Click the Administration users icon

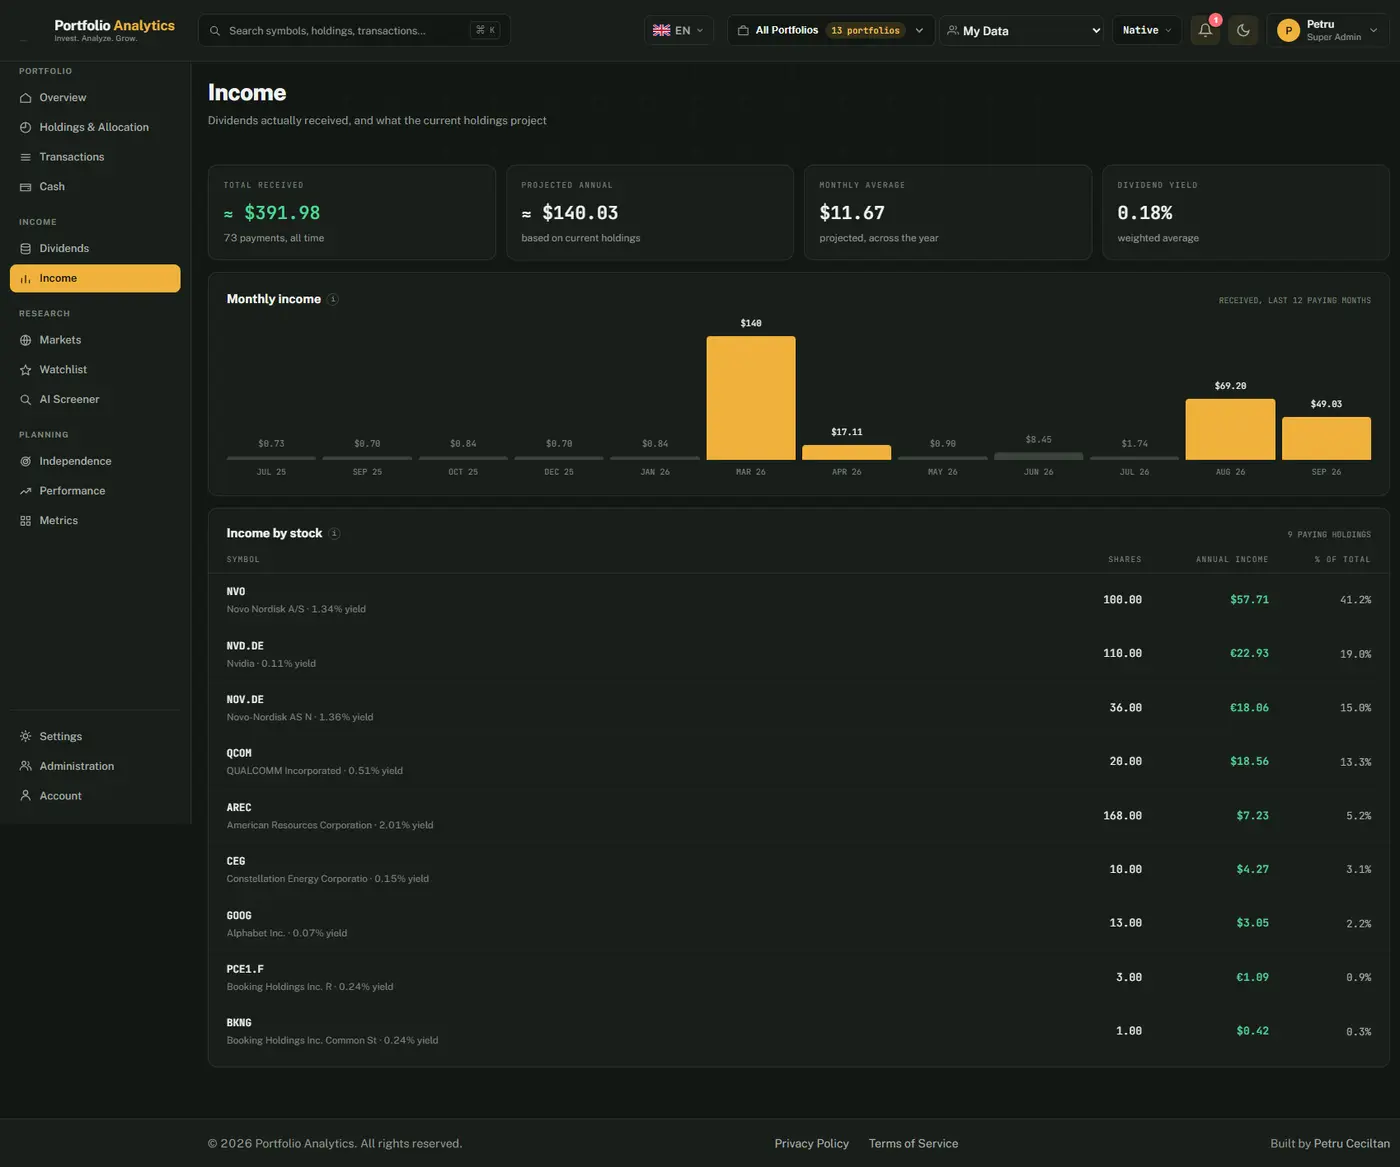[26, 766]
